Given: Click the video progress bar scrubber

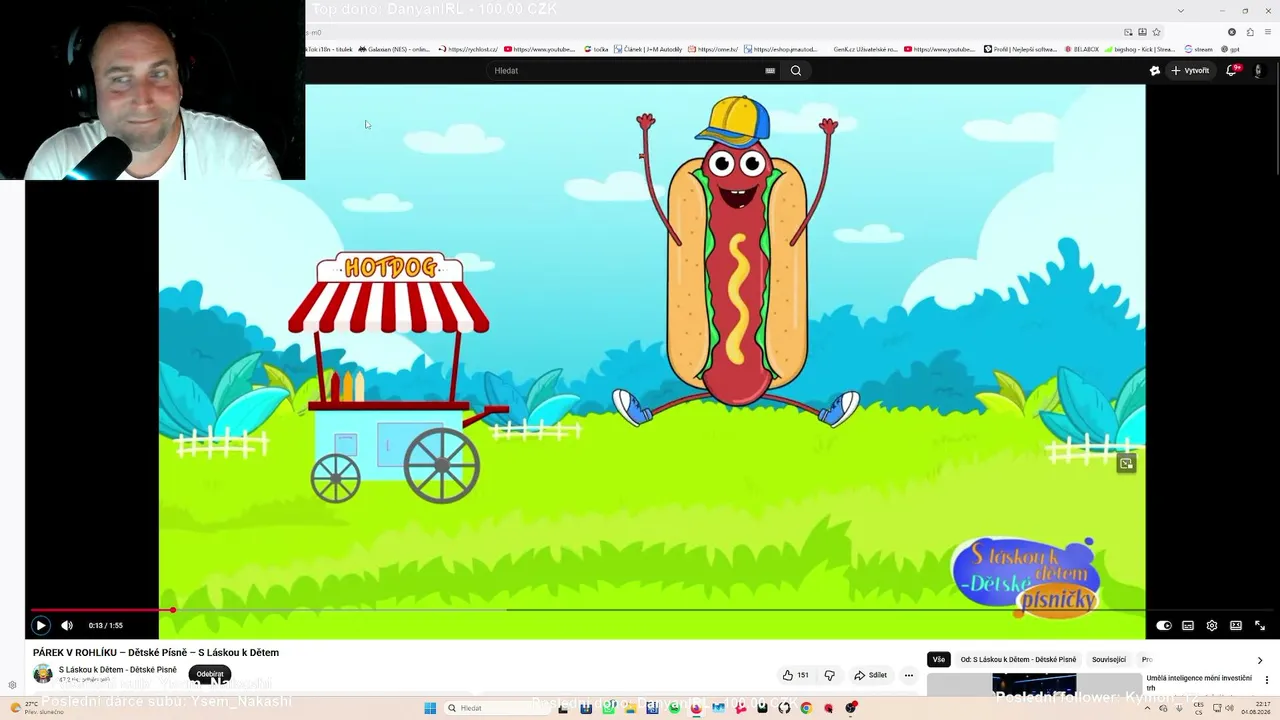Looking at the screenshot, I should coord(173,609).
